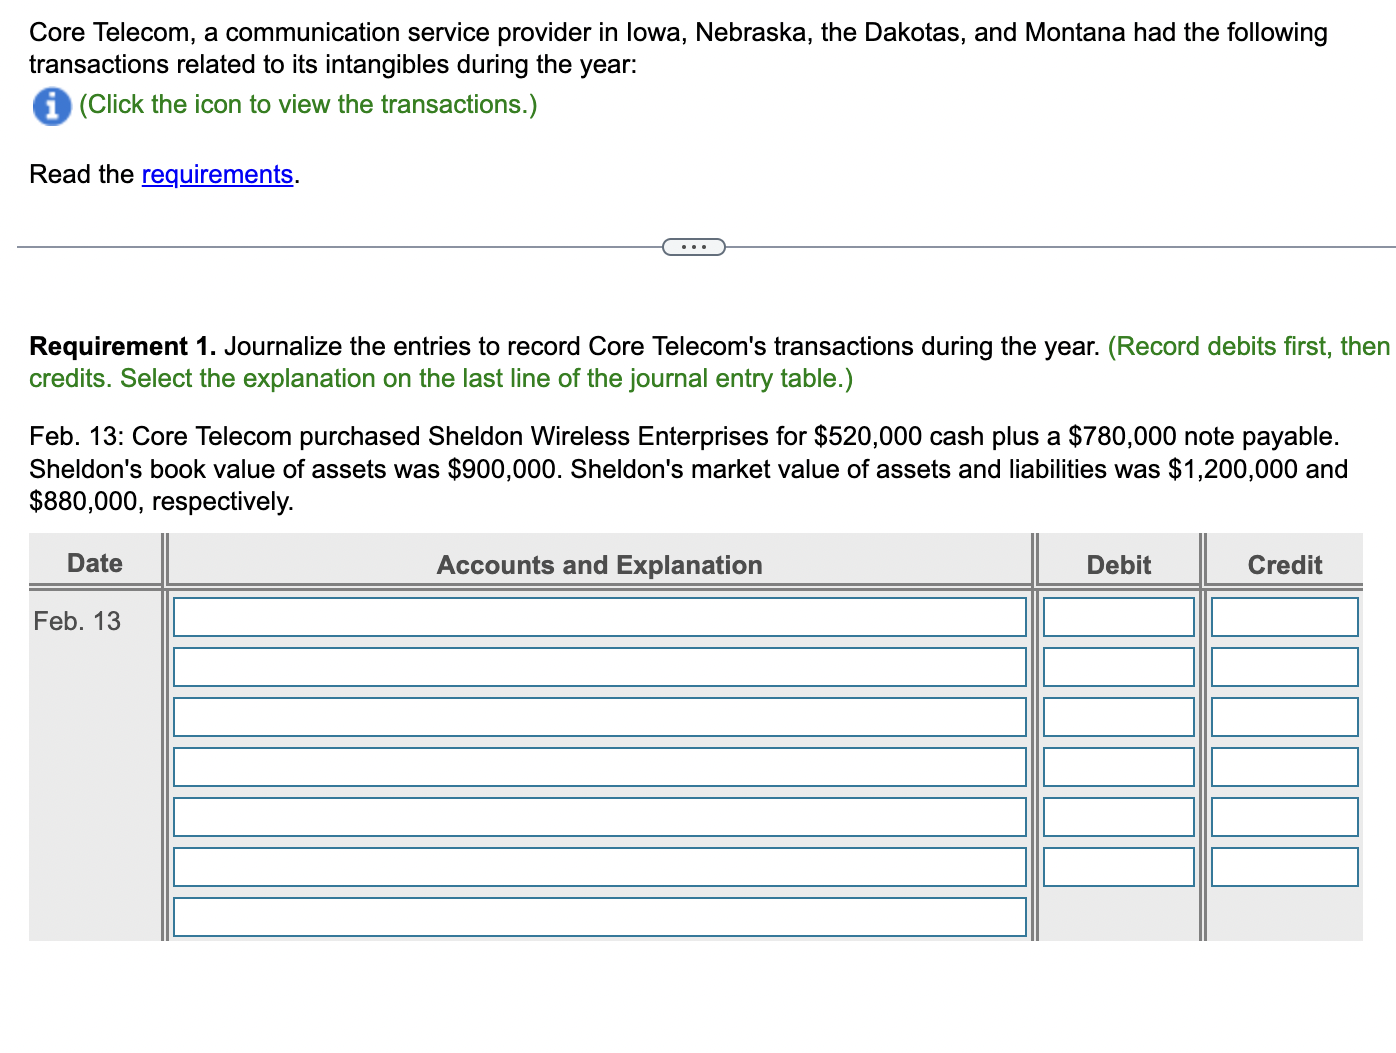The height and width of the screenshot is (1053, 1396).
Task: Click the 'Accounts and Explanation' column header
Action: coord(599,565)
